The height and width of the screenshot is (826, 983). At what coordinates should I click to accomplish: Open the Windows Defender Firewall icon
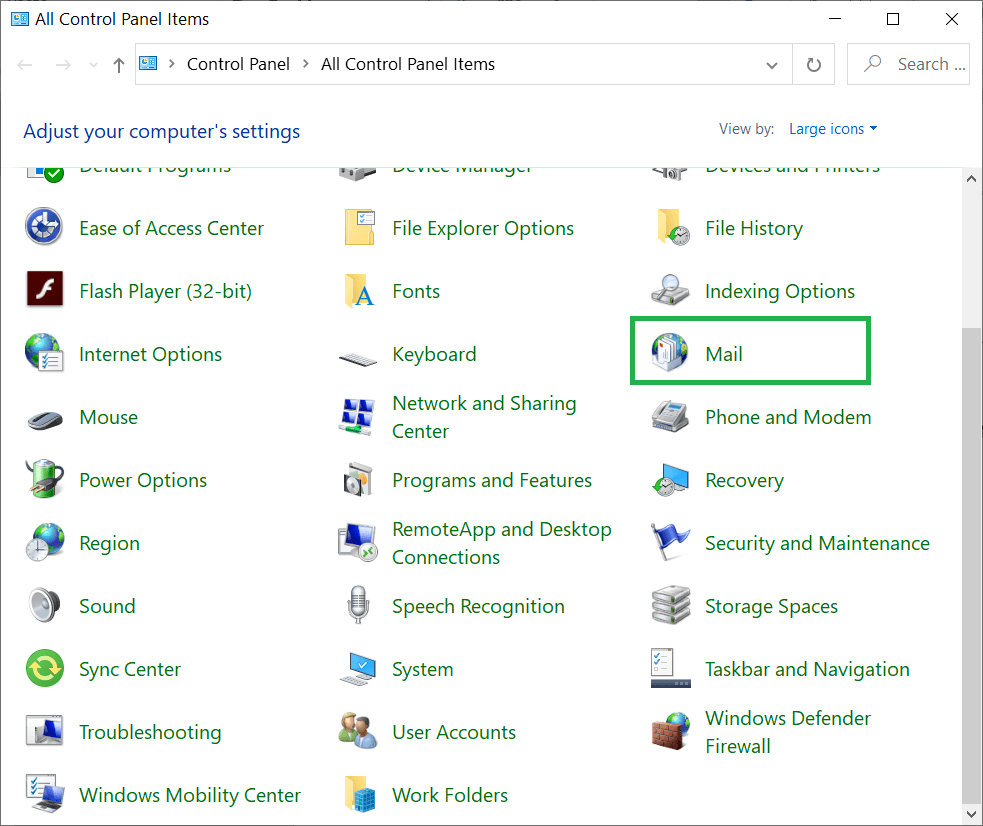(671, 731)
